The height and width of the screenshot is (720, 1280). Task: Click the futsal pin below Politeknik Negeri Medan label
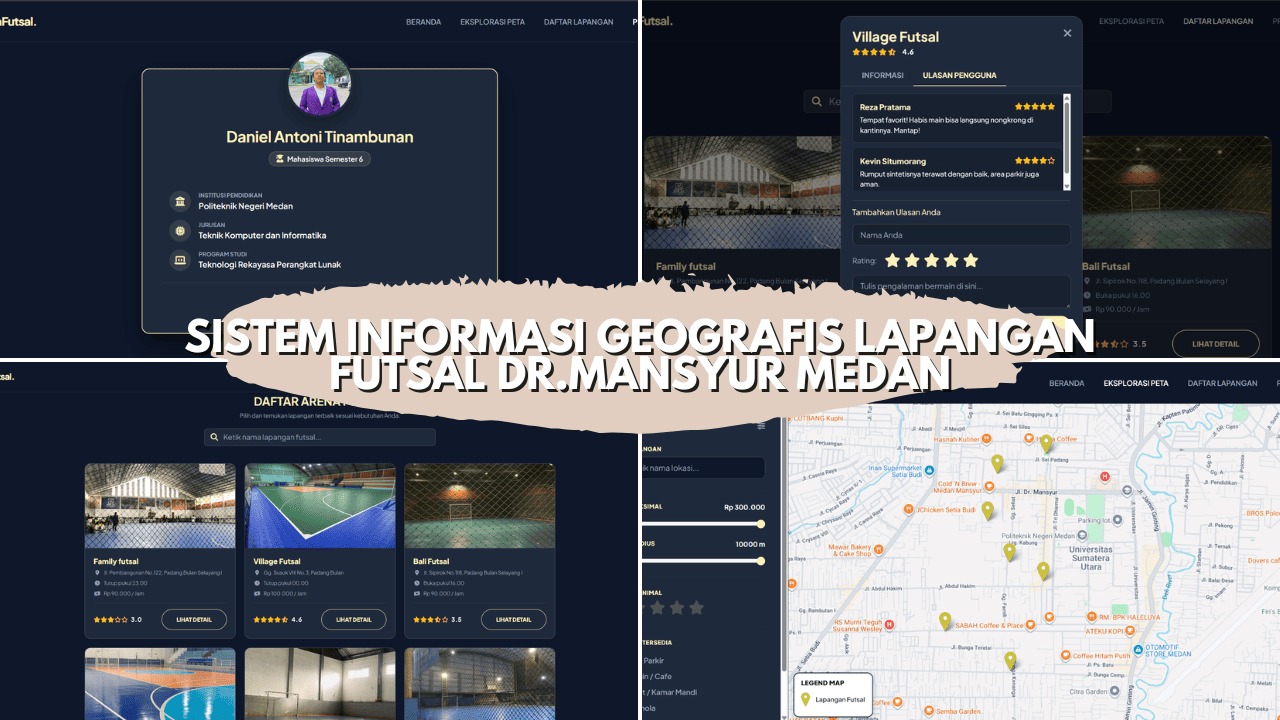click(1009, 551)
